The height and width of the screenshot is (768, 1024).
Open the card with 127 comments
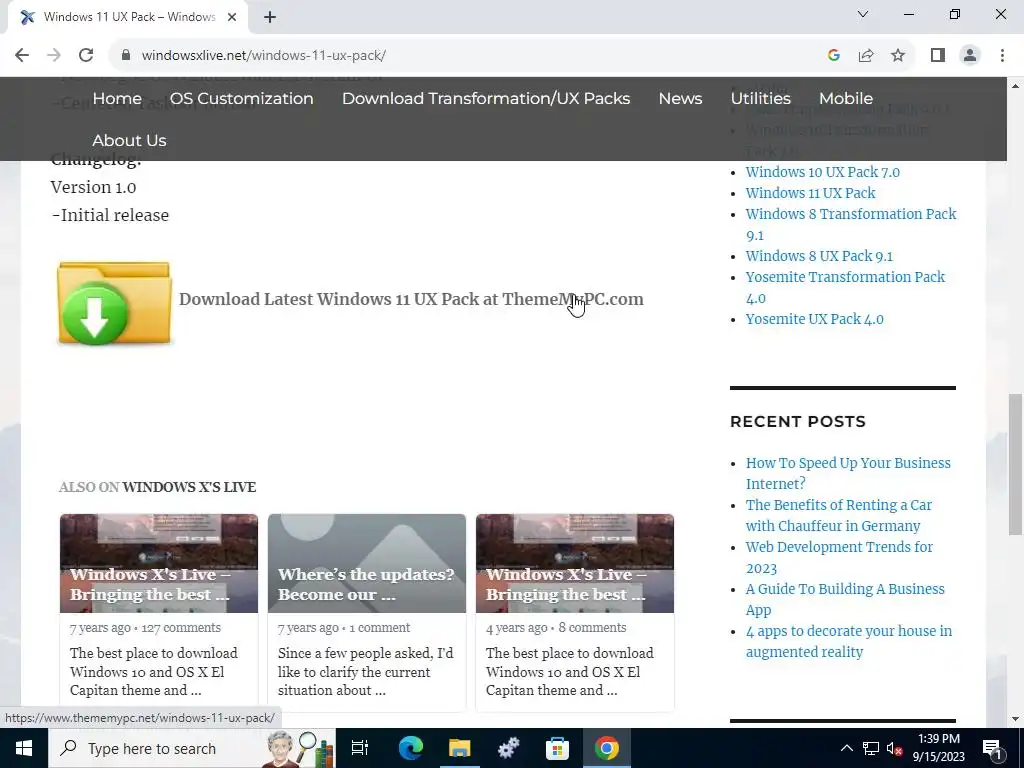pyautogui.click(x=159, y=613)
